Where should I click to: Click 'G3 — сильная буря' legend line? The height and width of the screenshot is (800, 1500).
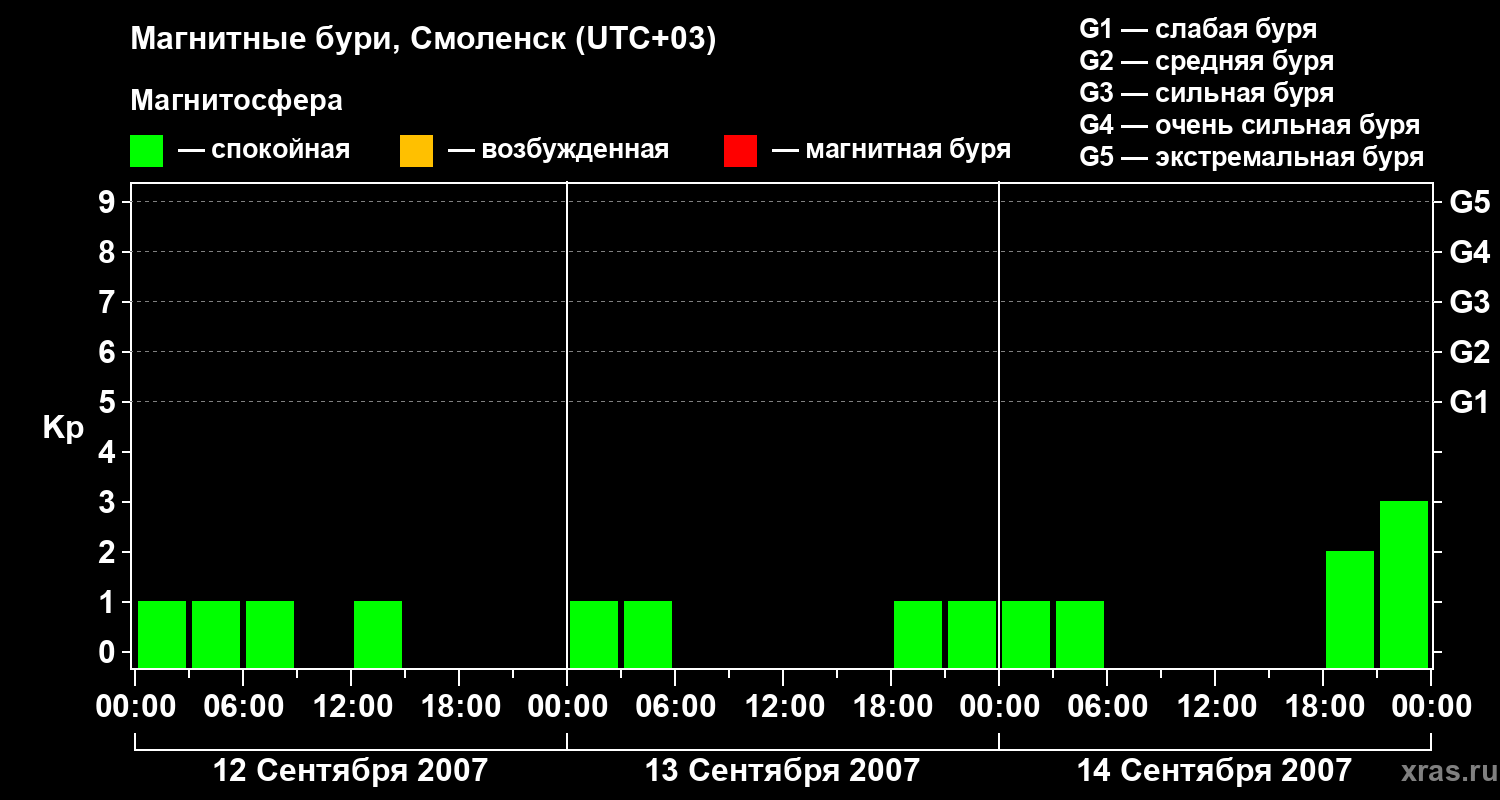[x=1207, y=93]
